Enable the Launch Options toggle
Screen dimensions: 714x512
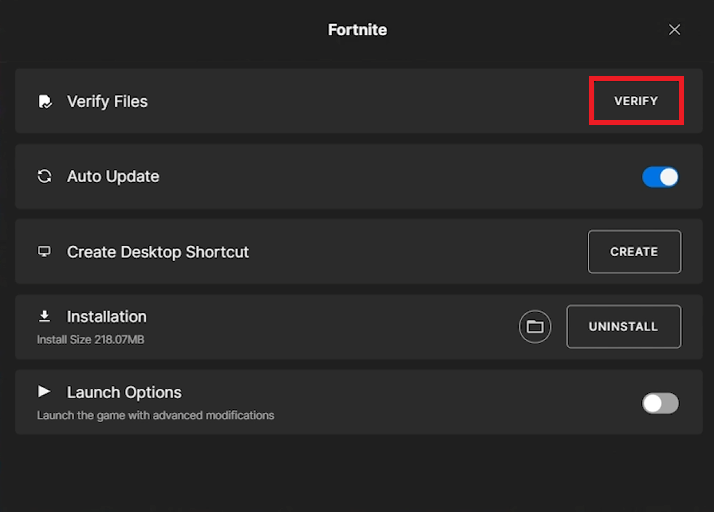tap(660, 403)
